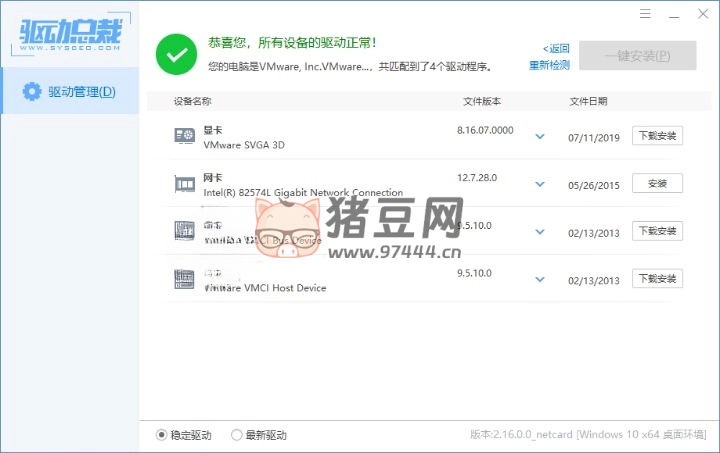Select the 最新驱动 radio button

[237, 435]
